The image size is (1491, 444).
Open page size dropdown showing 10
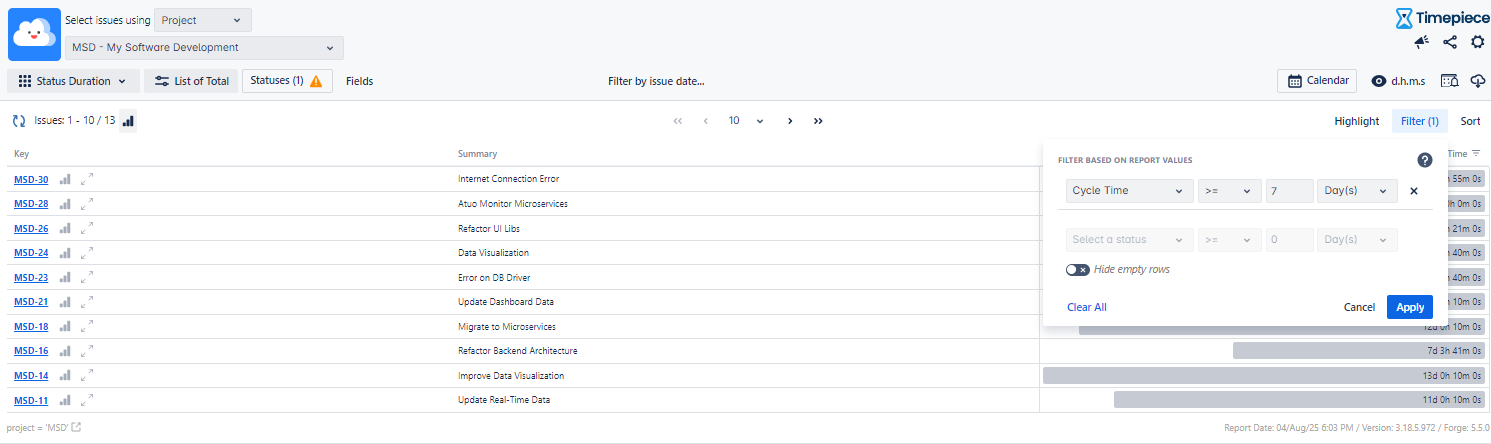tap(746, 121)
